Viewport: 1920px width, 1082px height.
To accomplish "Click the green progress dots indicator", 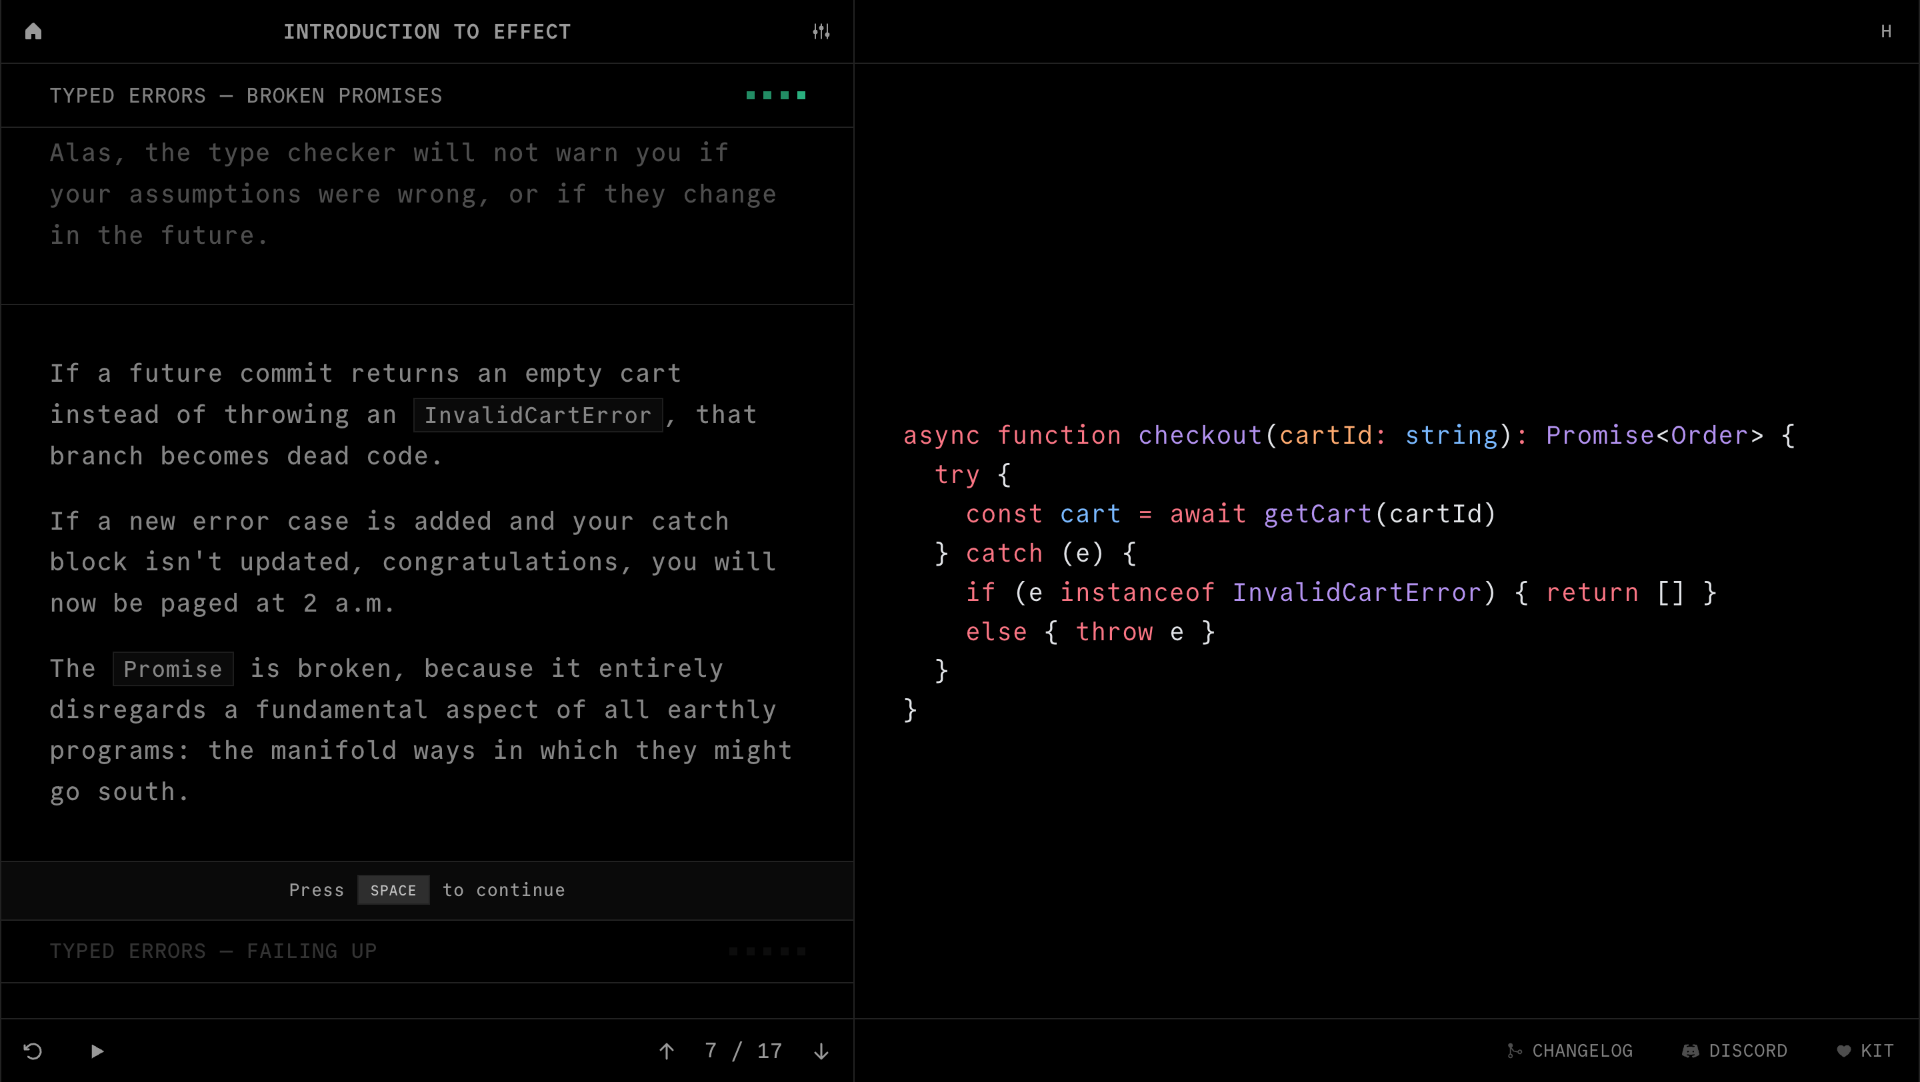I will [776, 96].
